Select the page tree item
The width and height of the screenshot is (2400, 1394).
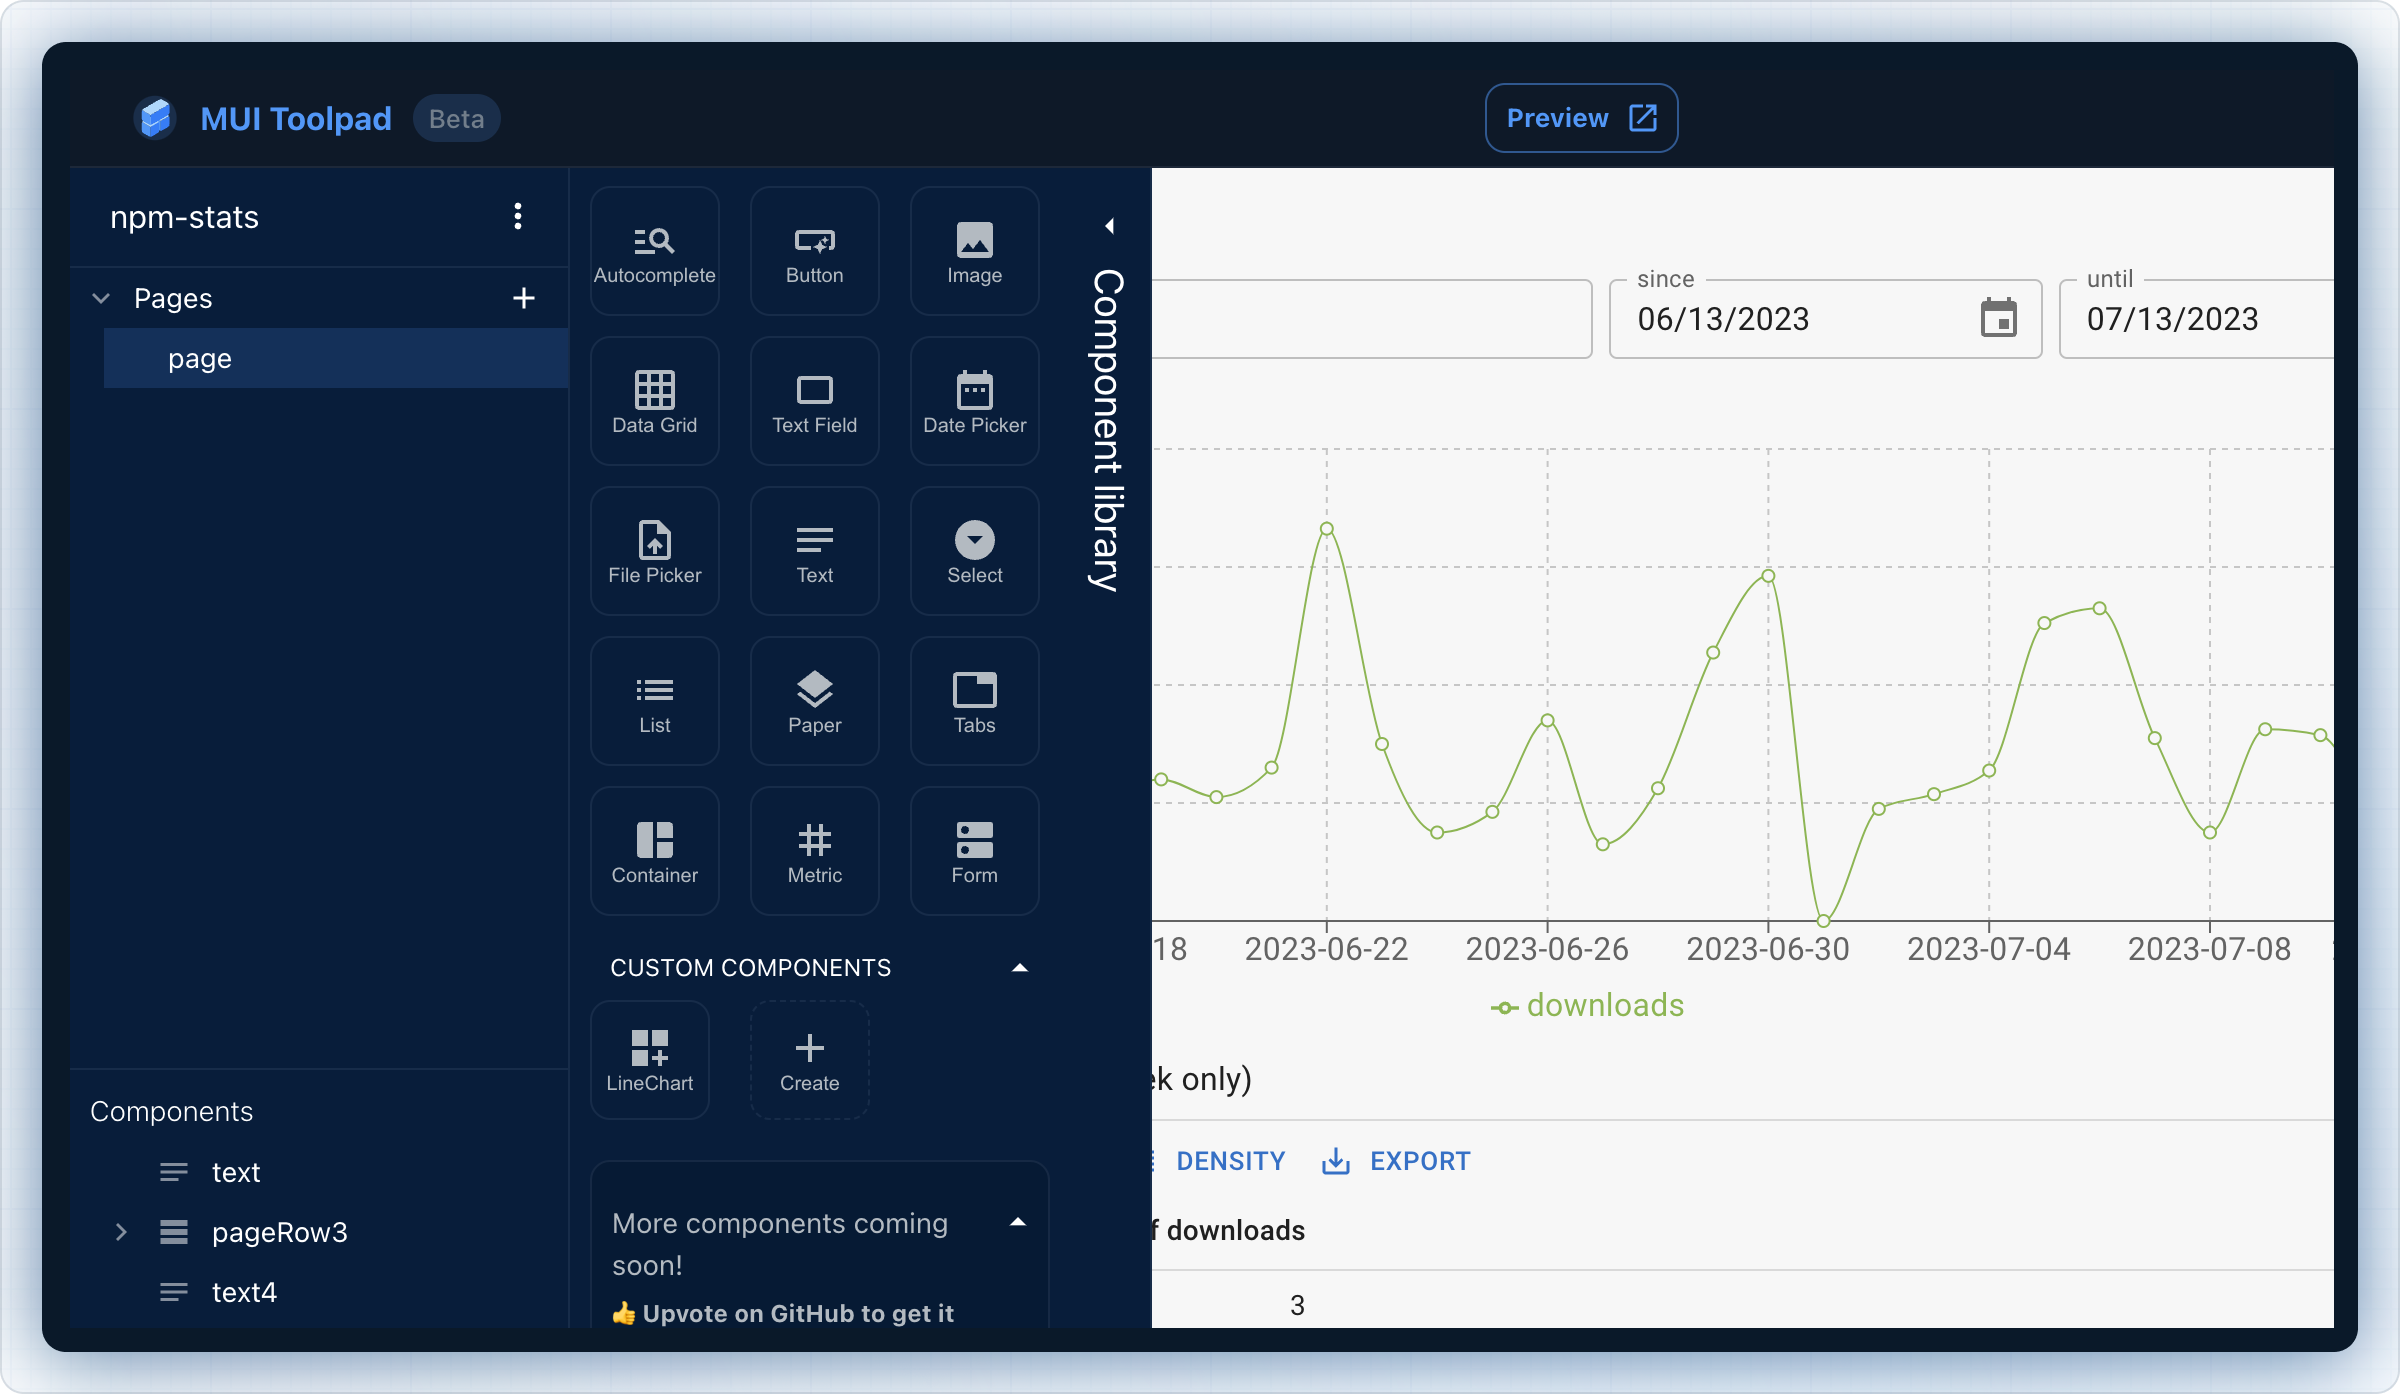pos(197,357)
